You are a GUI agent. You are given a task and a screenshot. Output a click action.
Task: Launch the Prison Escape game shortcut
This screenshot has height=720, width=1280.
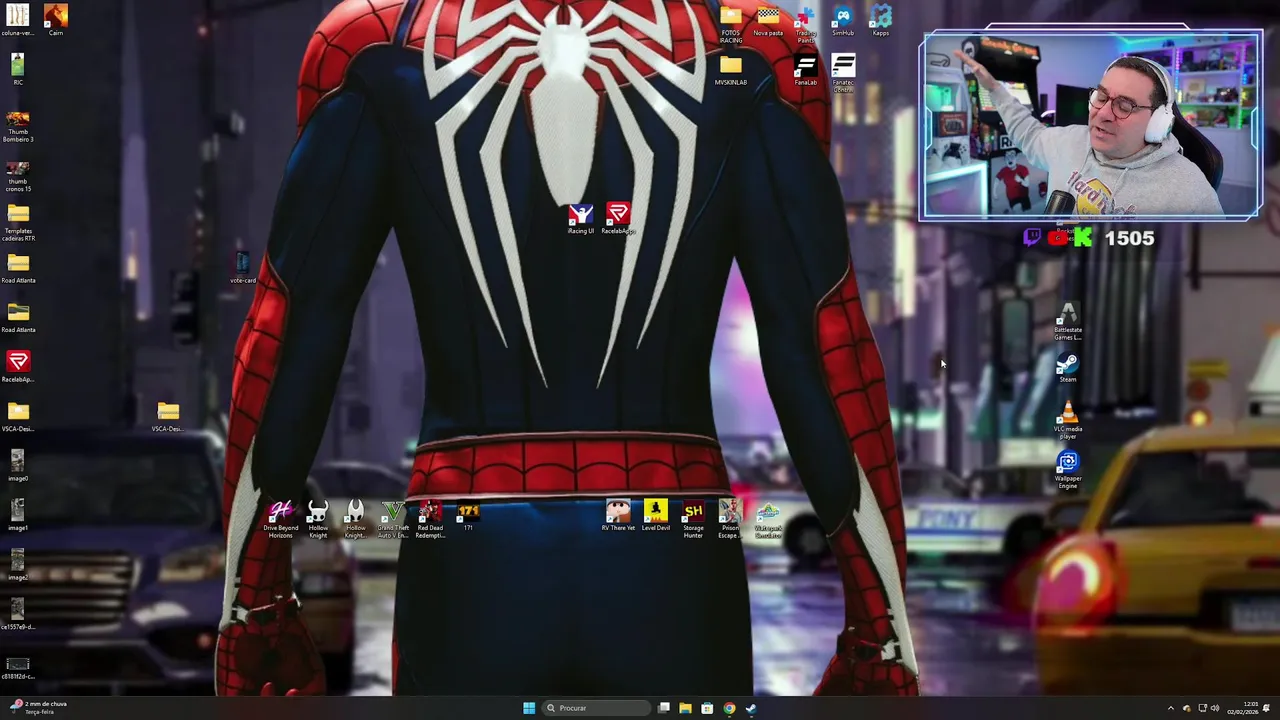tap(730, 520)
